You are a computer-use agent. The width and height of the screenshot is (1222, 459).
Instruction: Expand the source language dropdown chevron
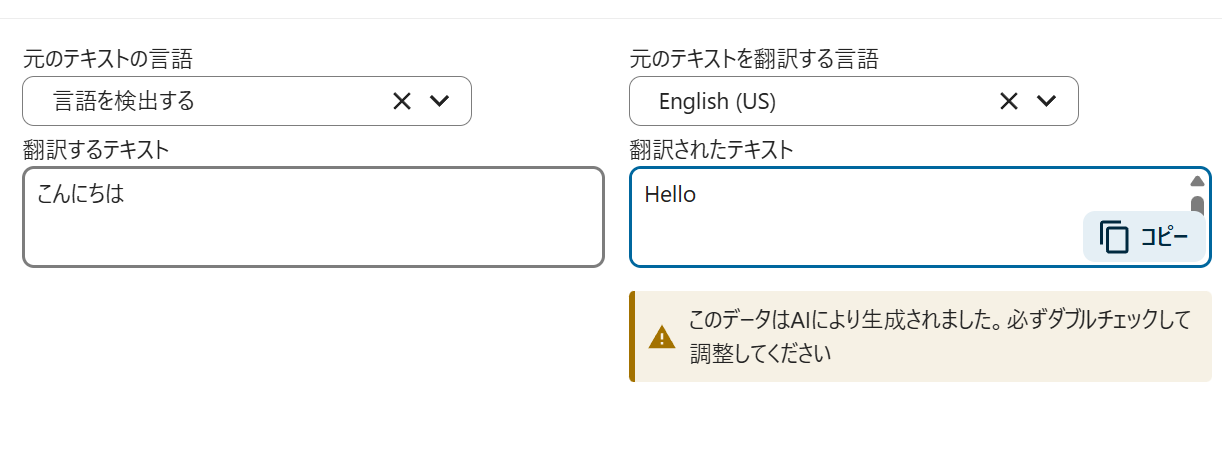click(439, 101)
